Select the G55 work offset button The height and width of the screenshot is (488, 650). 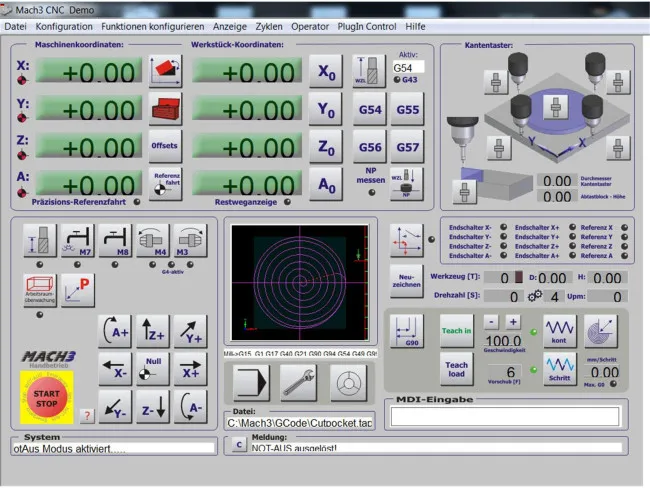(407, 109)
